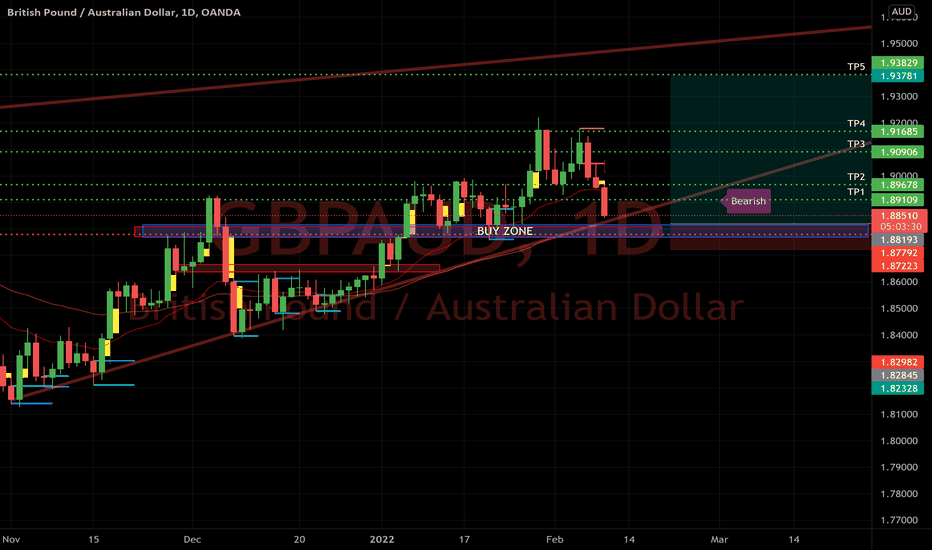Click the 1.88193 gray price tag
932x550 pixels.
tap(898, 240)
